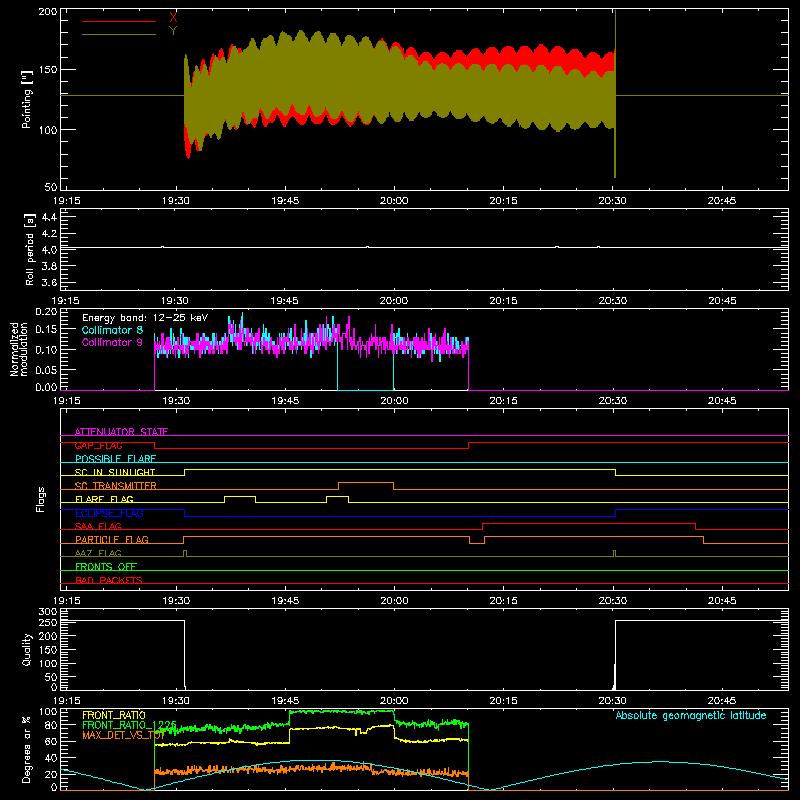This screenshot has width=800, height=800.
Task: Click the "Absolute geomagnetic latitude" label
Action: [x=691, y=715]
